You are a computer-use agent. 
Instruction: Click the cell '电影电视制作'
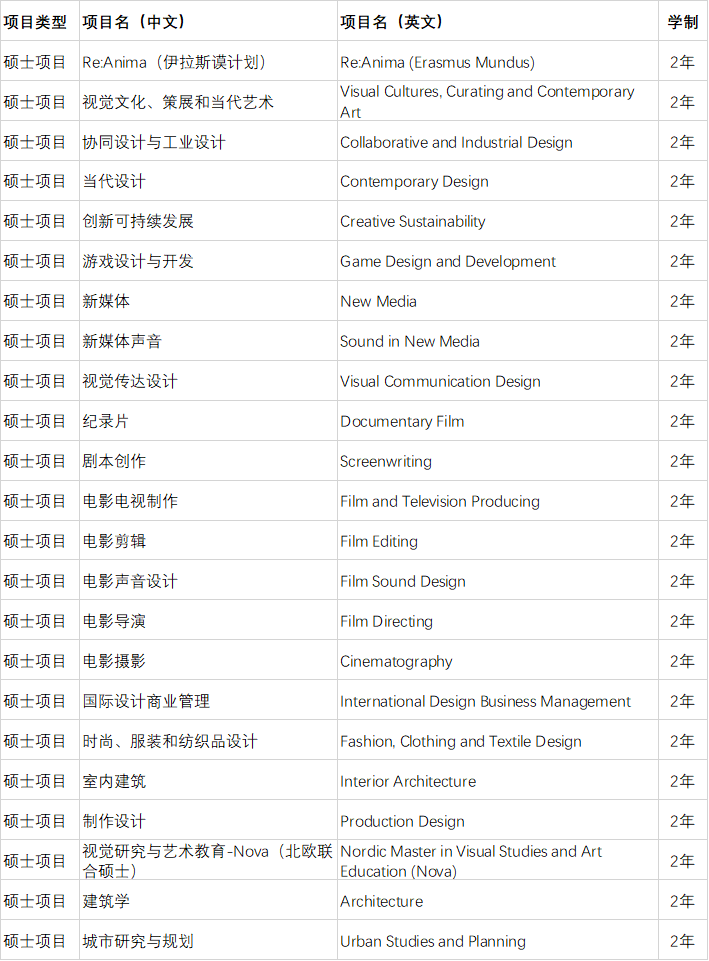[208, 501]
